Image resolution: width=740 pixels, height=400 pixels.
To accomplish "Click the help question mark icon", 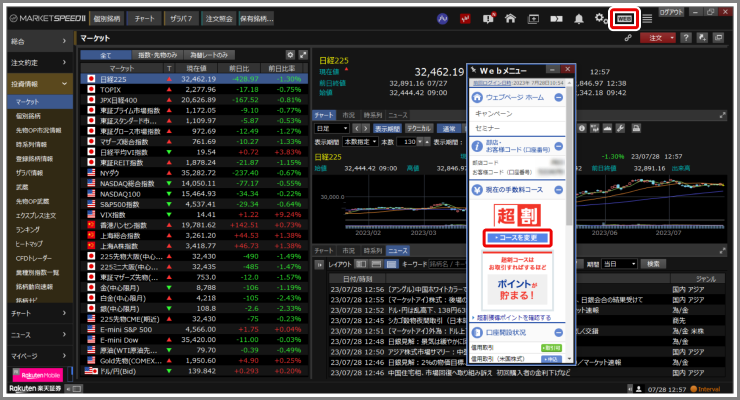I will tap(686, 38).
